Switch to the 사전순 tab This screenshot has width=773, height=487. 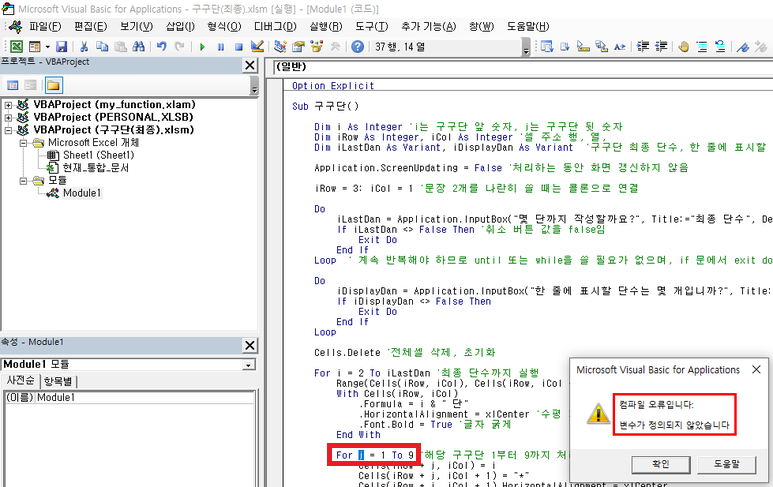[x=21, y=381]
